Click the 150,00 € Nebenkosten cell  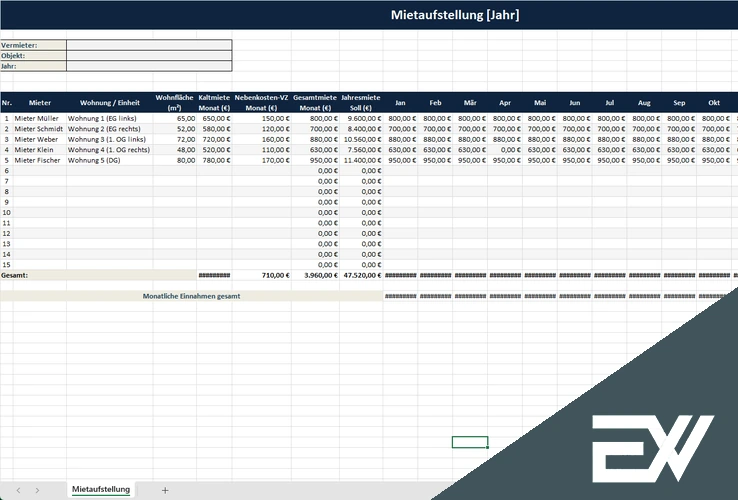click(262, 118)
